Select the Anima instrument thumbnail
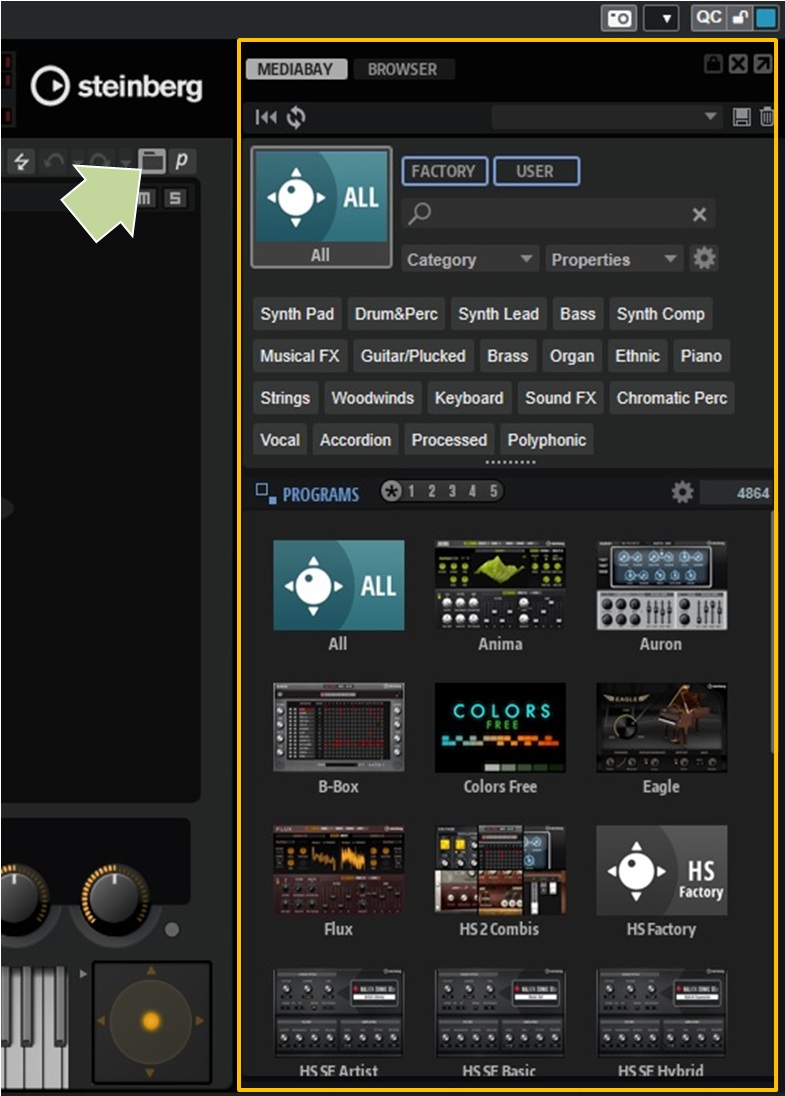785x1096 pixels. point(500,586)
